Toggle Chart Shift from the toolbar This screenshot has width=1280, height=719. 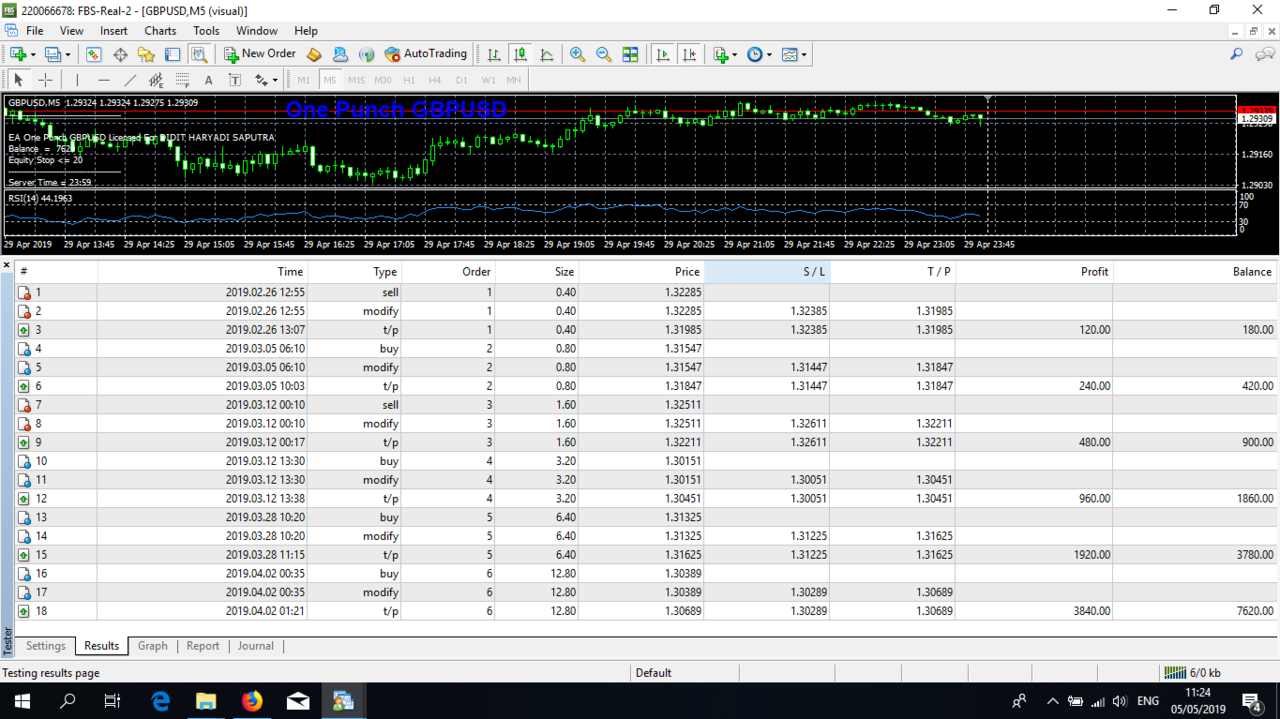click(x=689, y=54)
